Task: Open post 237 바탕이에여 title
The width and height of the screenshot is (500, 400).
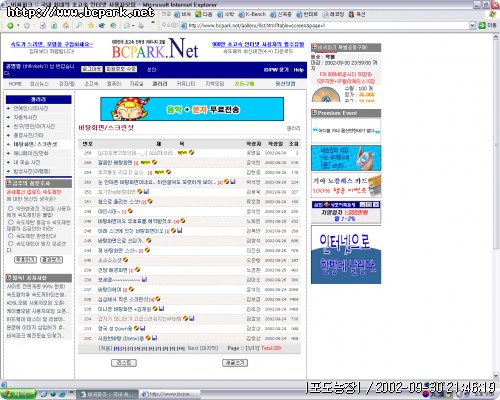Action: click(x=110, y=289)
